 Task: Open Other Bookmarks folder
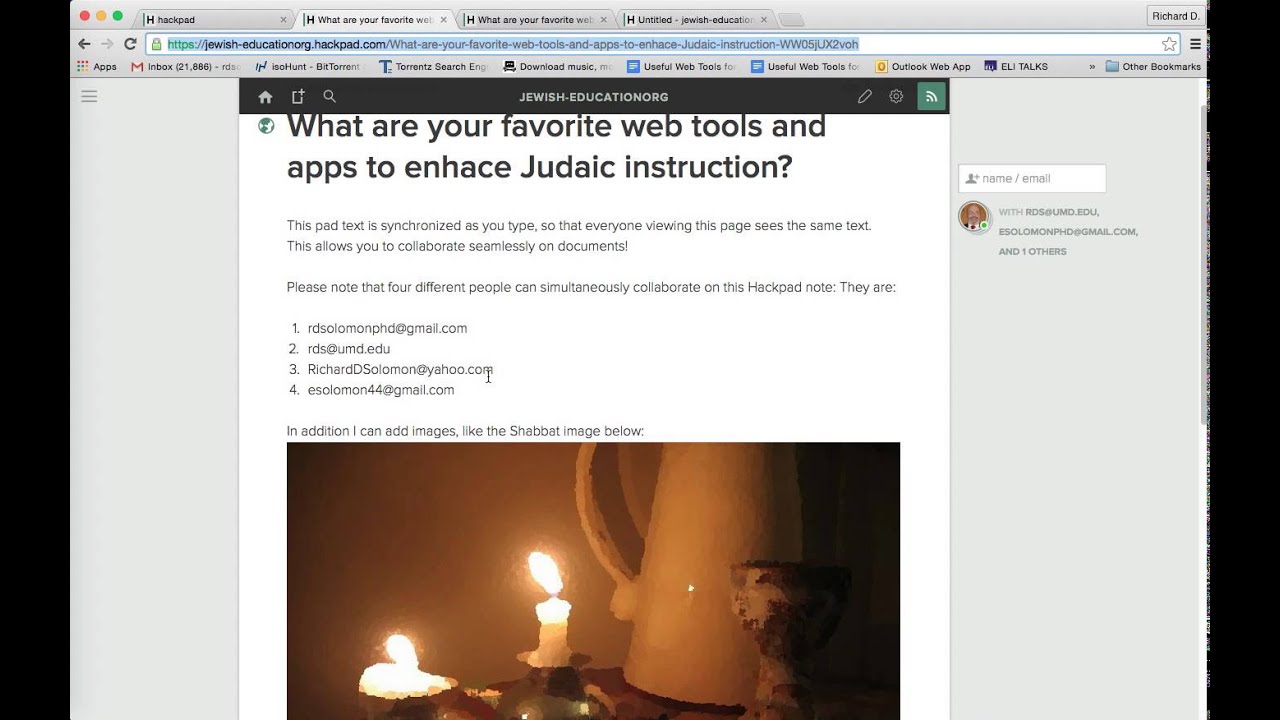[1153, 67]
